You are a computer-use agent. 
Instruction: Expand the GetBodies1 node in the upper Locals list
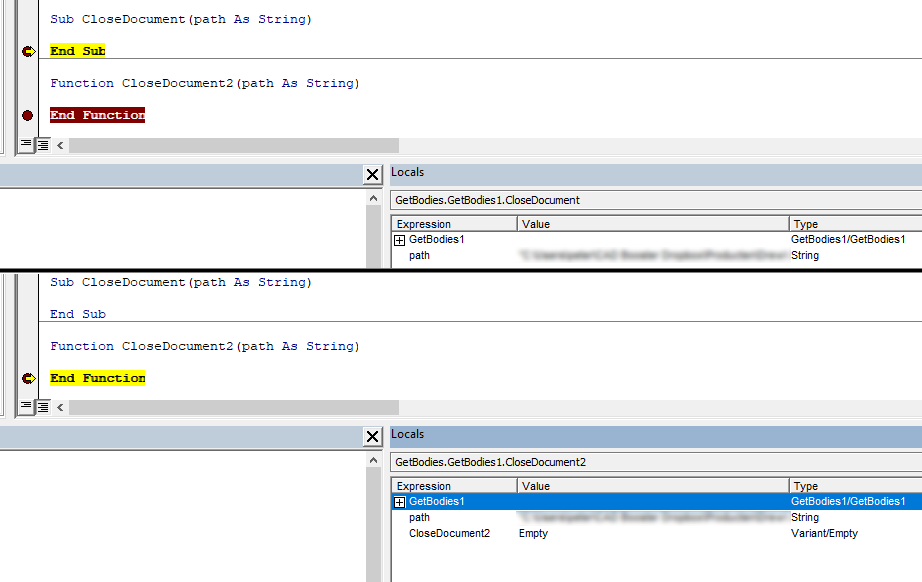(x=400, y=240)
